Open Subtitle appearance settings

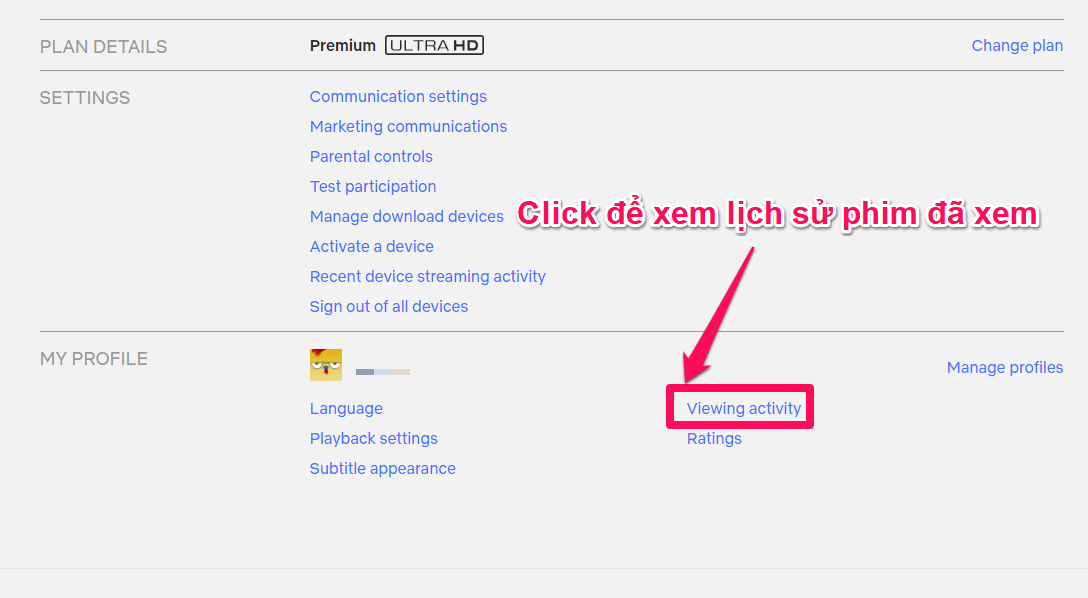click(382, 468)
